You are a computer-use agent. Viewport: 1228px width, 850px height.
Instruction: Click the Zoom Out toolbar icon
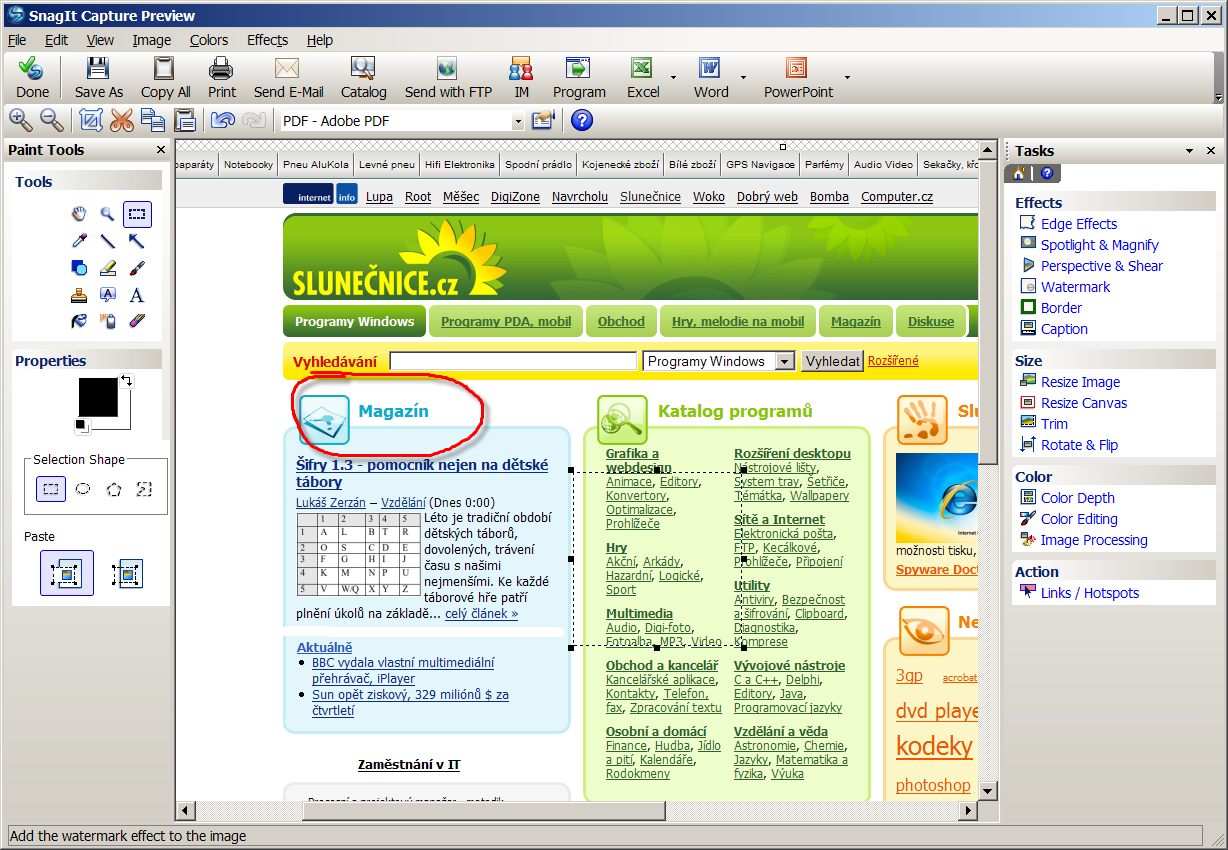pos(51,120)
